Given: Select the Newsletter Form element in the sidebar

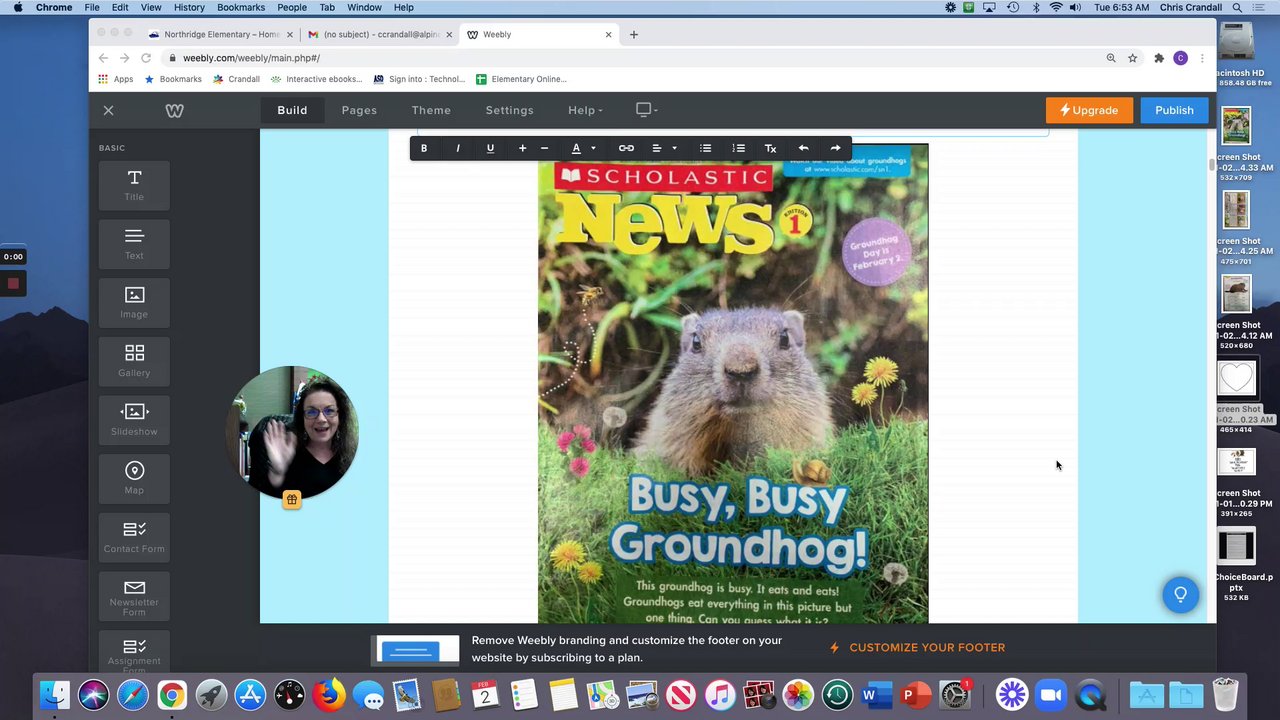Looking at the screenshot, I should tap(134, 597).
